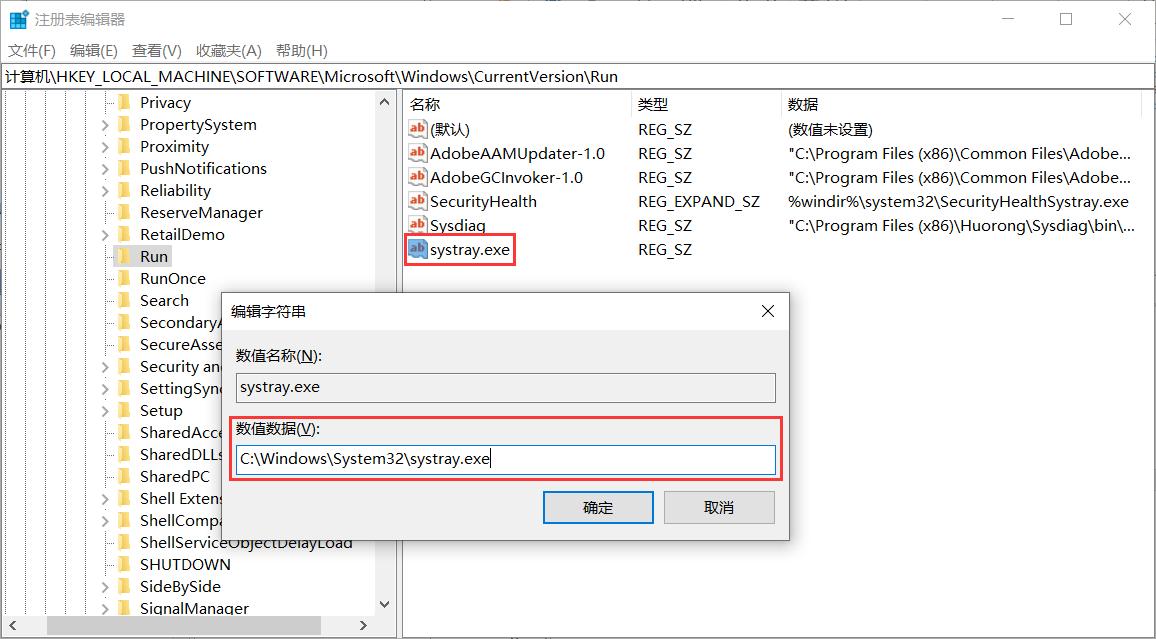Click the 确定 button
This screenshot has height=639, width=1156.
[x=597, y=507]
